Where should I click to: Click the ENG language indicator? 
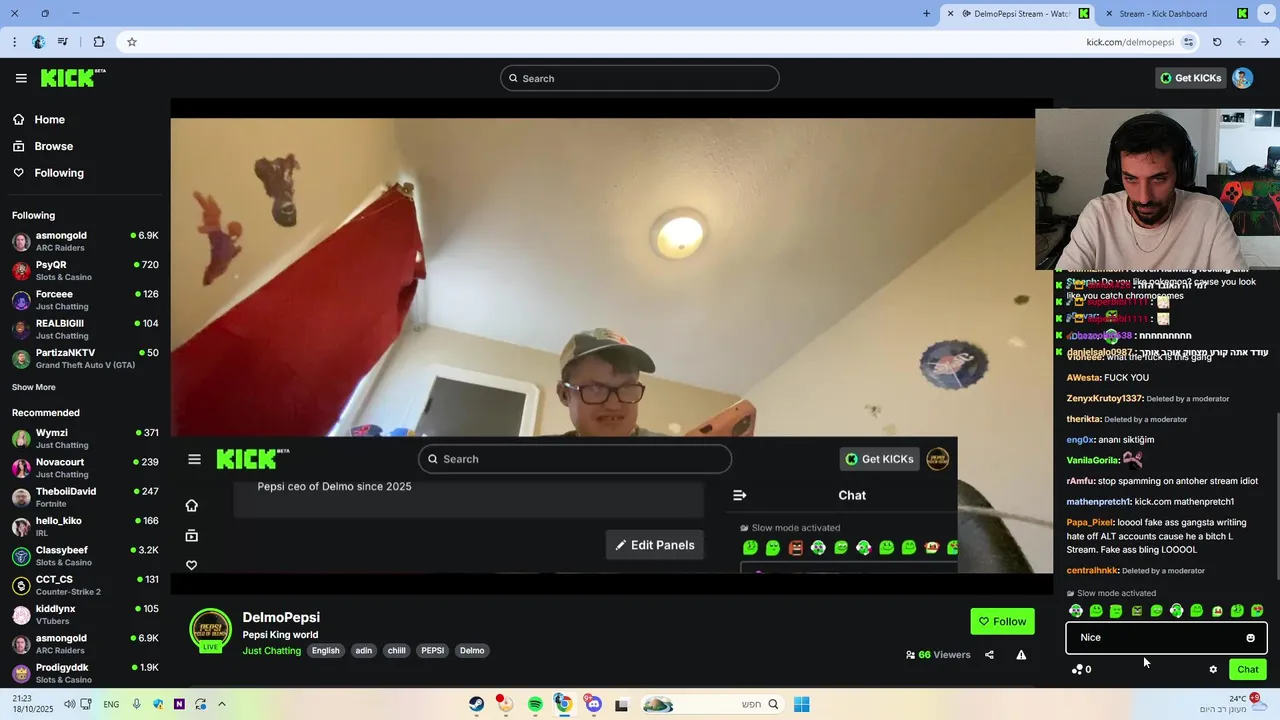pyautogui.click(x=111, y=704)
